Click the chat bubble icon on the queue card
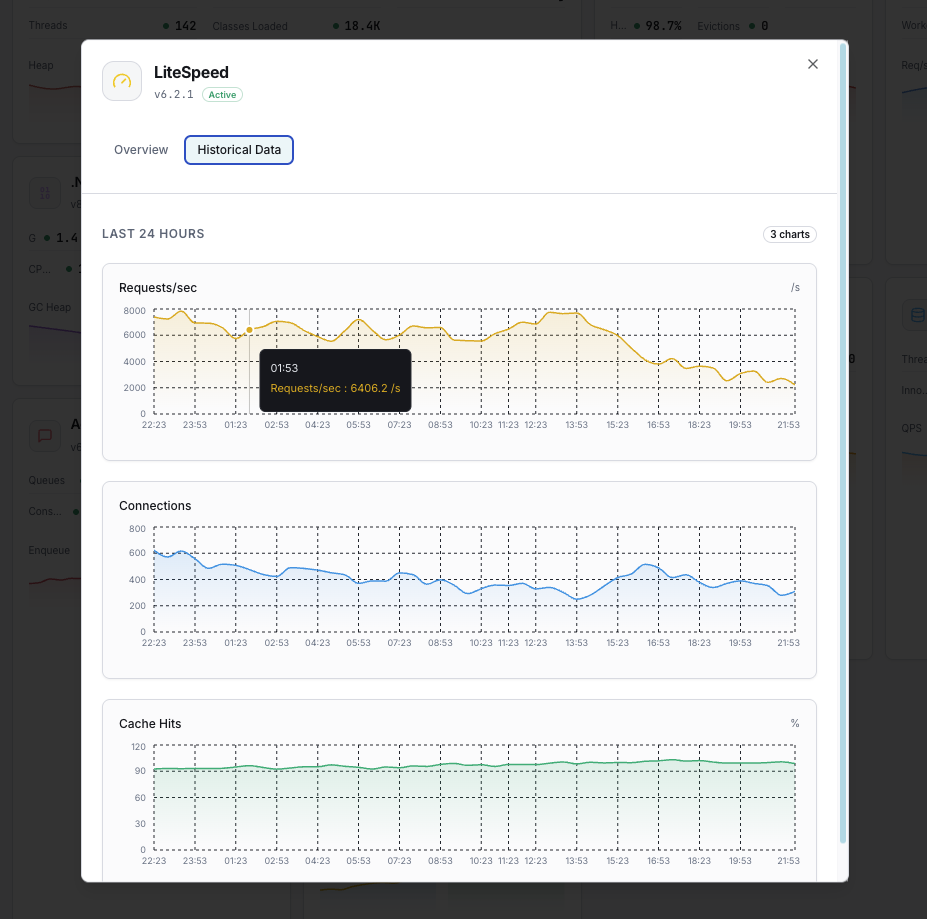The image size is (927, 919). click(x=45, y=435)
